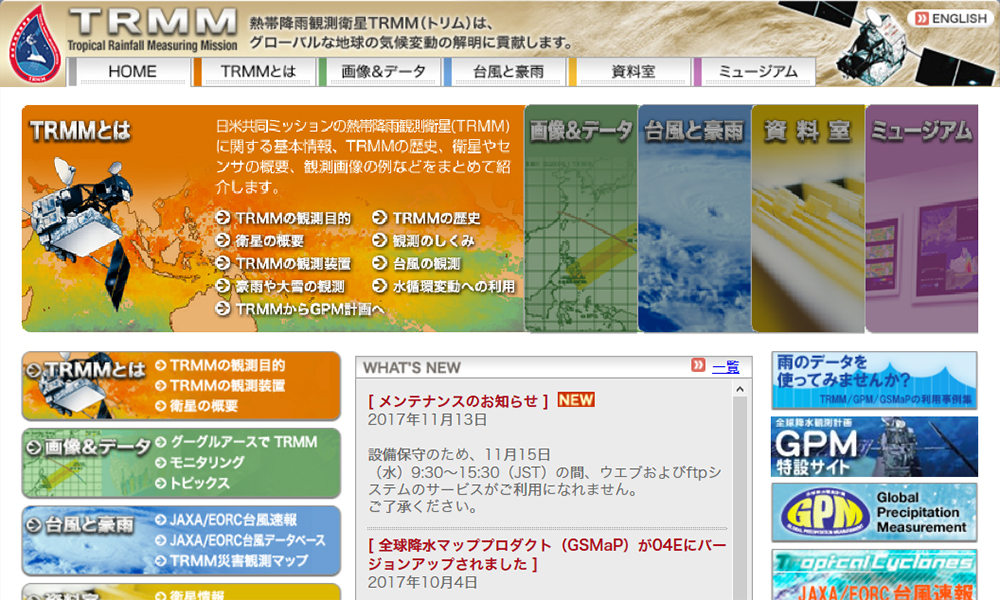Viewport: 1000px width, 600px height.
Task: Open the 台風と豪雨 navigation tab
Action: click(x=506, y=71)
